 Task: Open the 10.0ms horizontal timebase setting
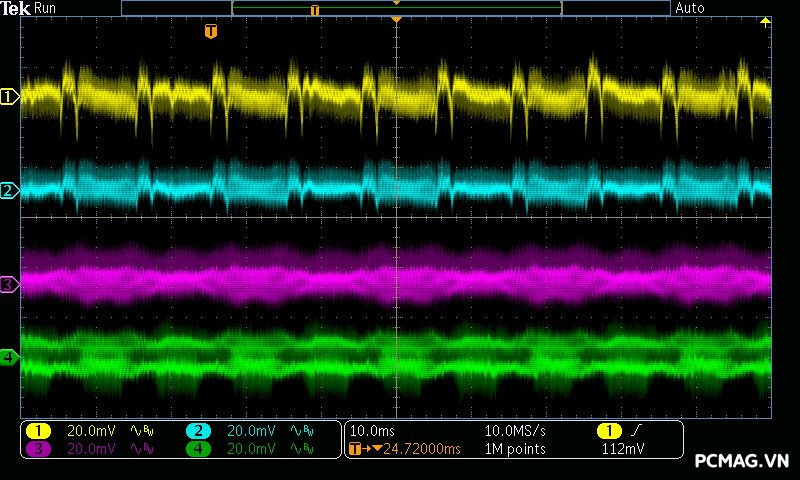[x=370, y=431]
